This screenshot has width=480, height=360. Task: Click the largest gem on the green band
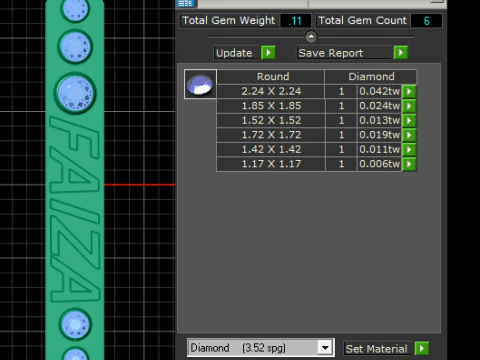(75, 93)
